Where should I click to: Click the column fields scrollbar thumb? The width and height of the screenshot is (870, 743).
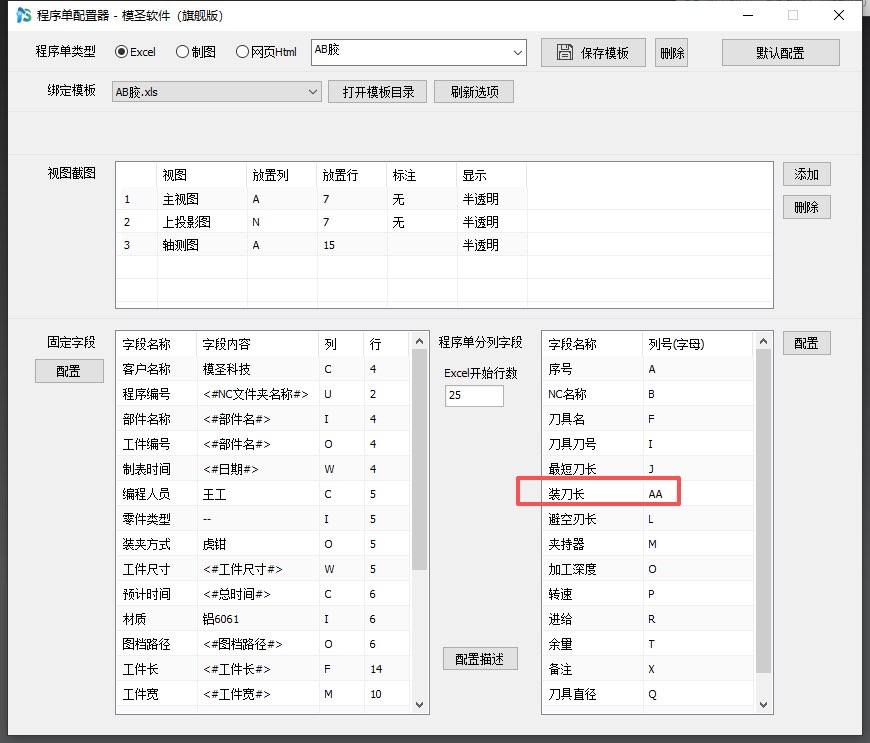(763, 511)
